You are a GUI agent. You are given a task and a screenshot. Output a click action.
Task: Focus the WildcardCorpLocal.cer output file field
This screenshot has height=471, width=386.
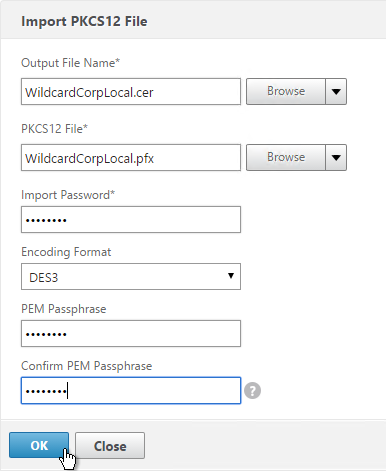[x=131, y=92]
